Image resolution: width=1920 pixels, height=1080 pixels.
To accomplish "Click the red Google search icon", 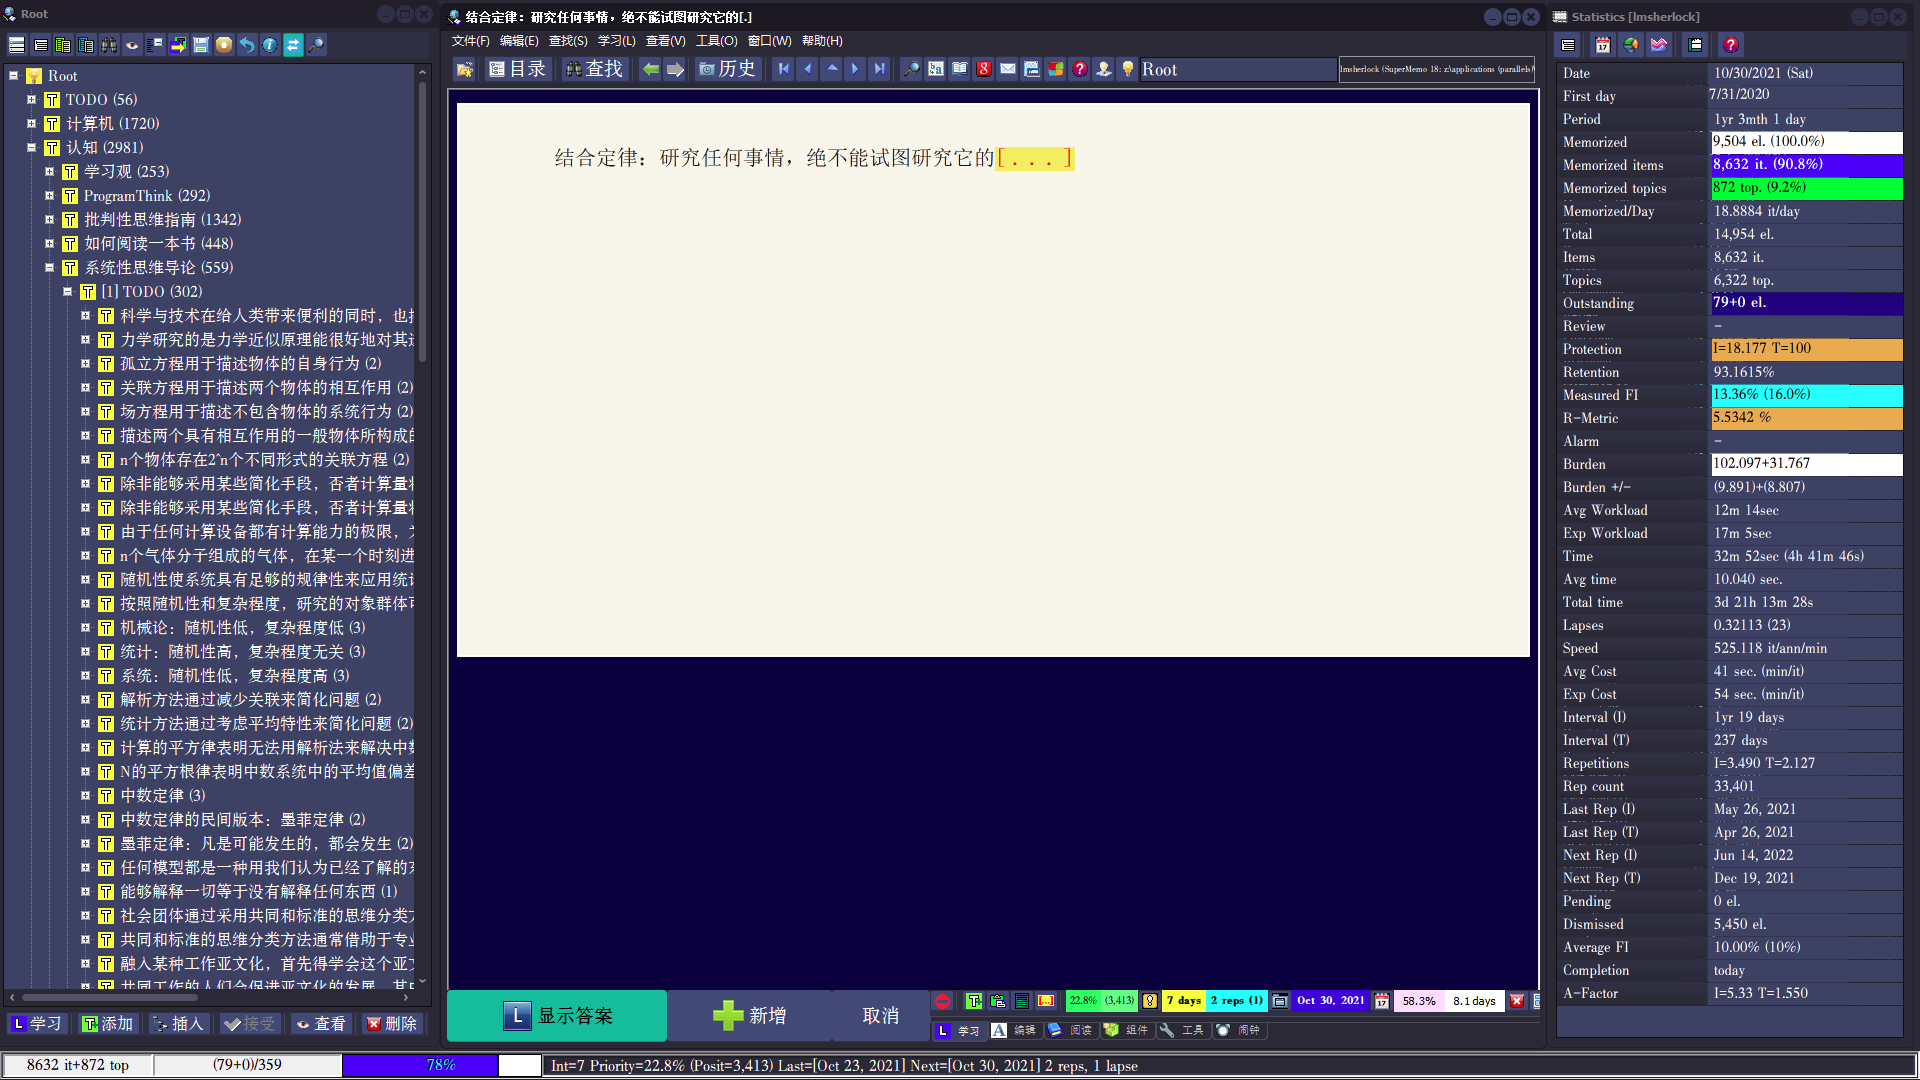I will coord(984,69).
